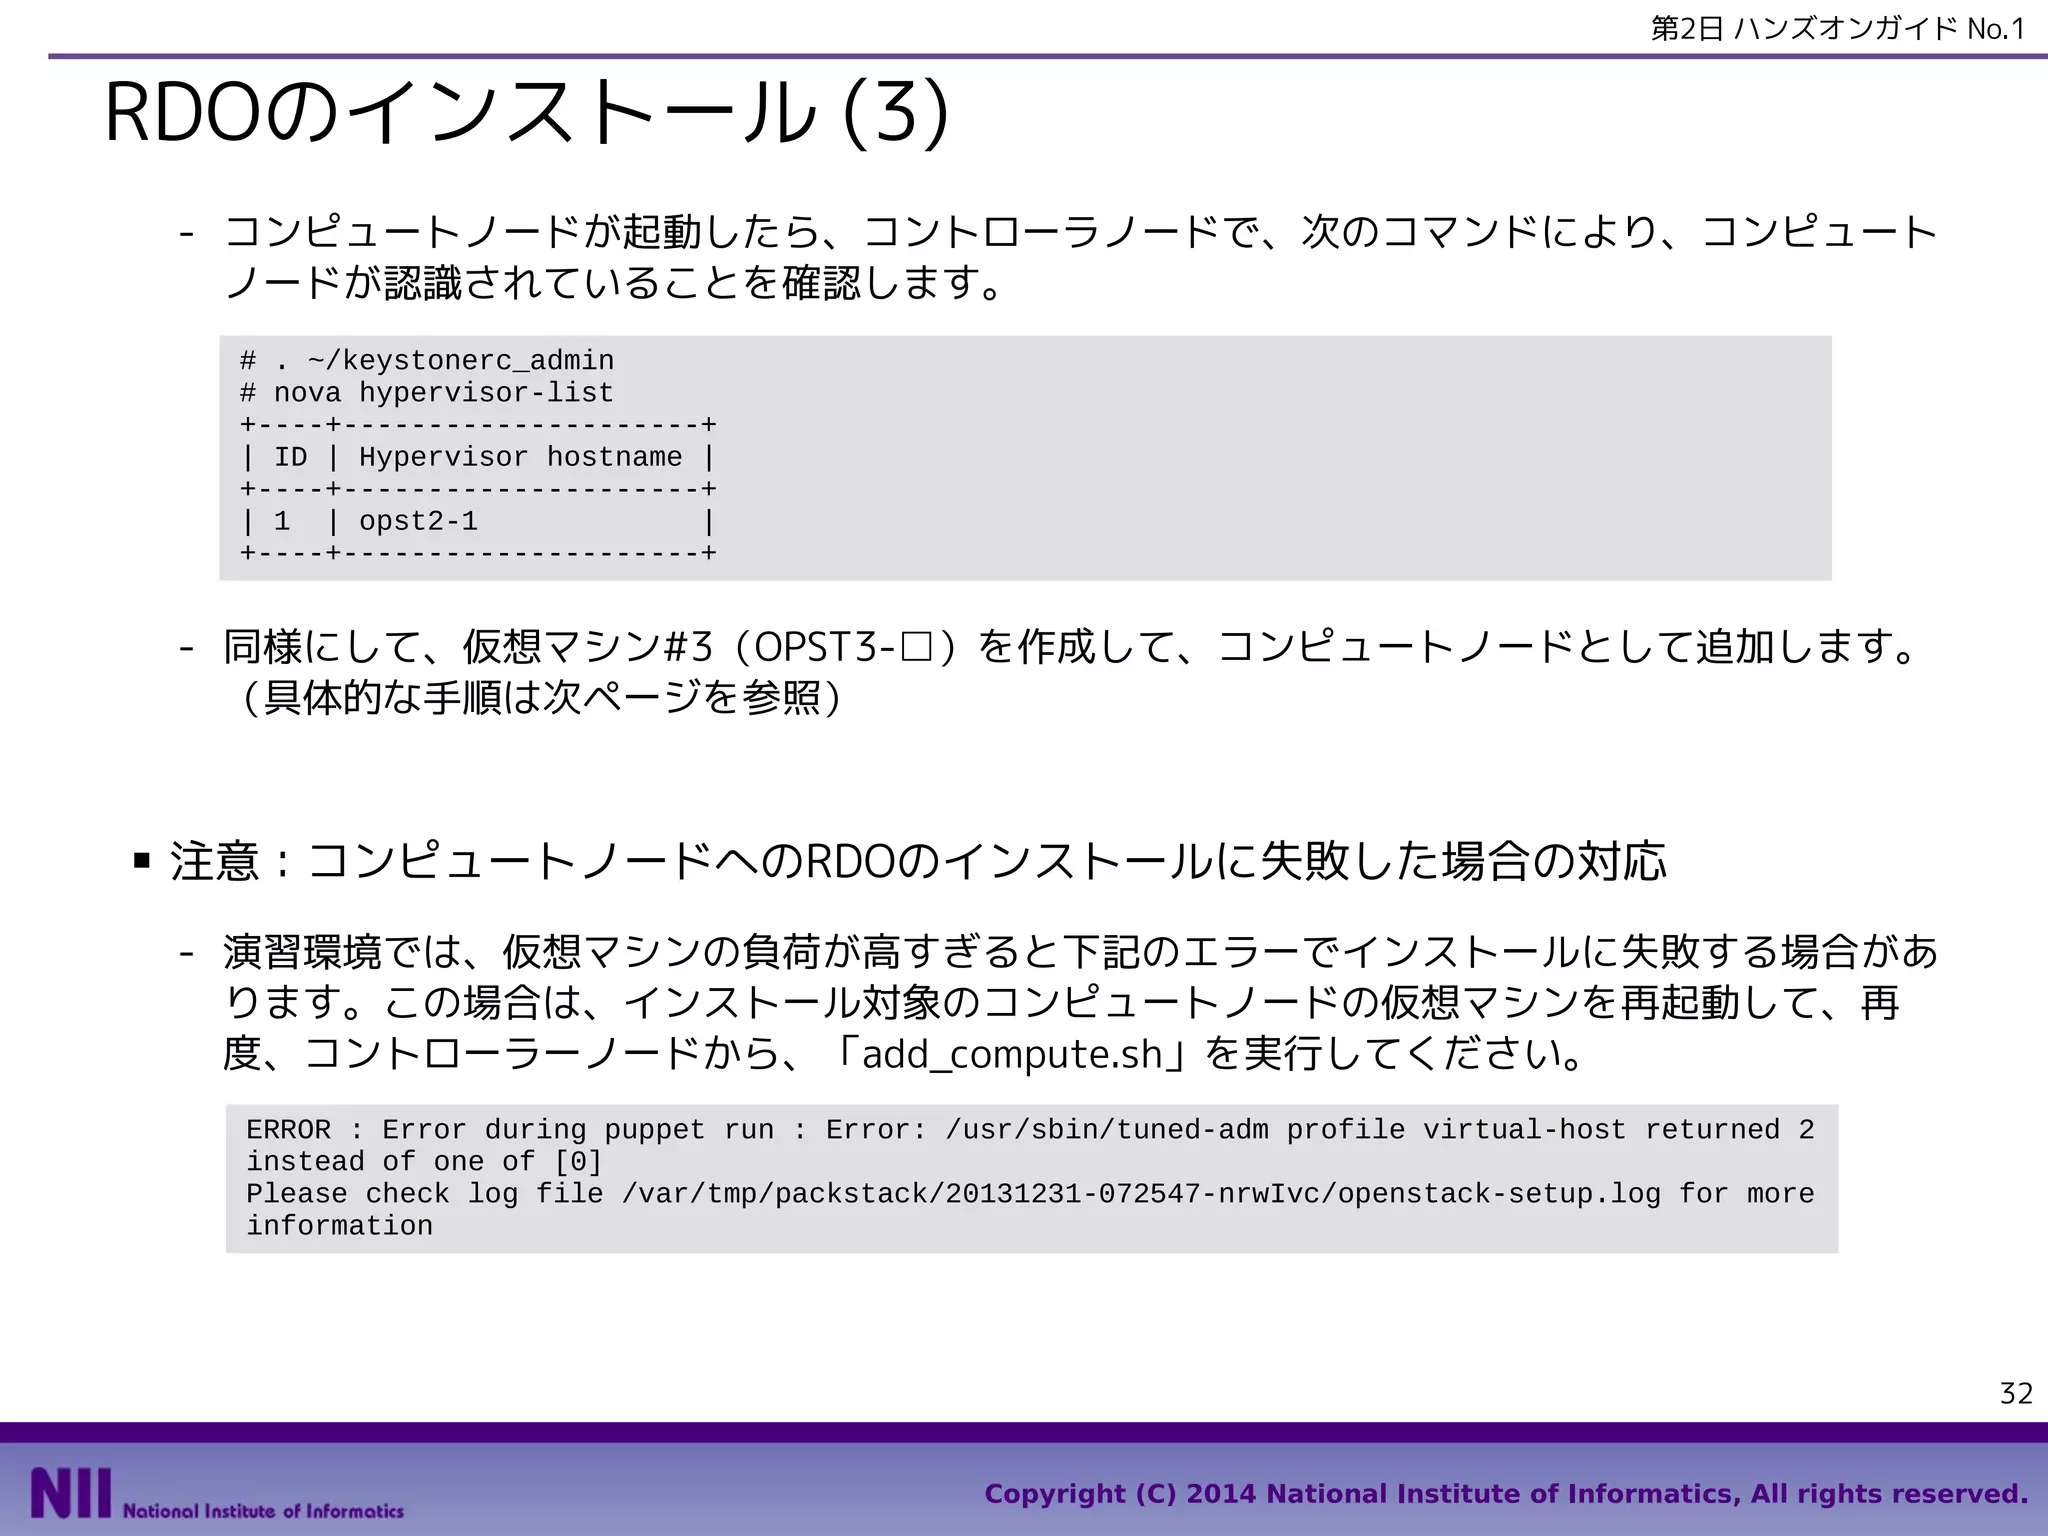2048x1536 pixels.
Task: Click the hostname cell 'opst2-1'
Action: (418, 522)
